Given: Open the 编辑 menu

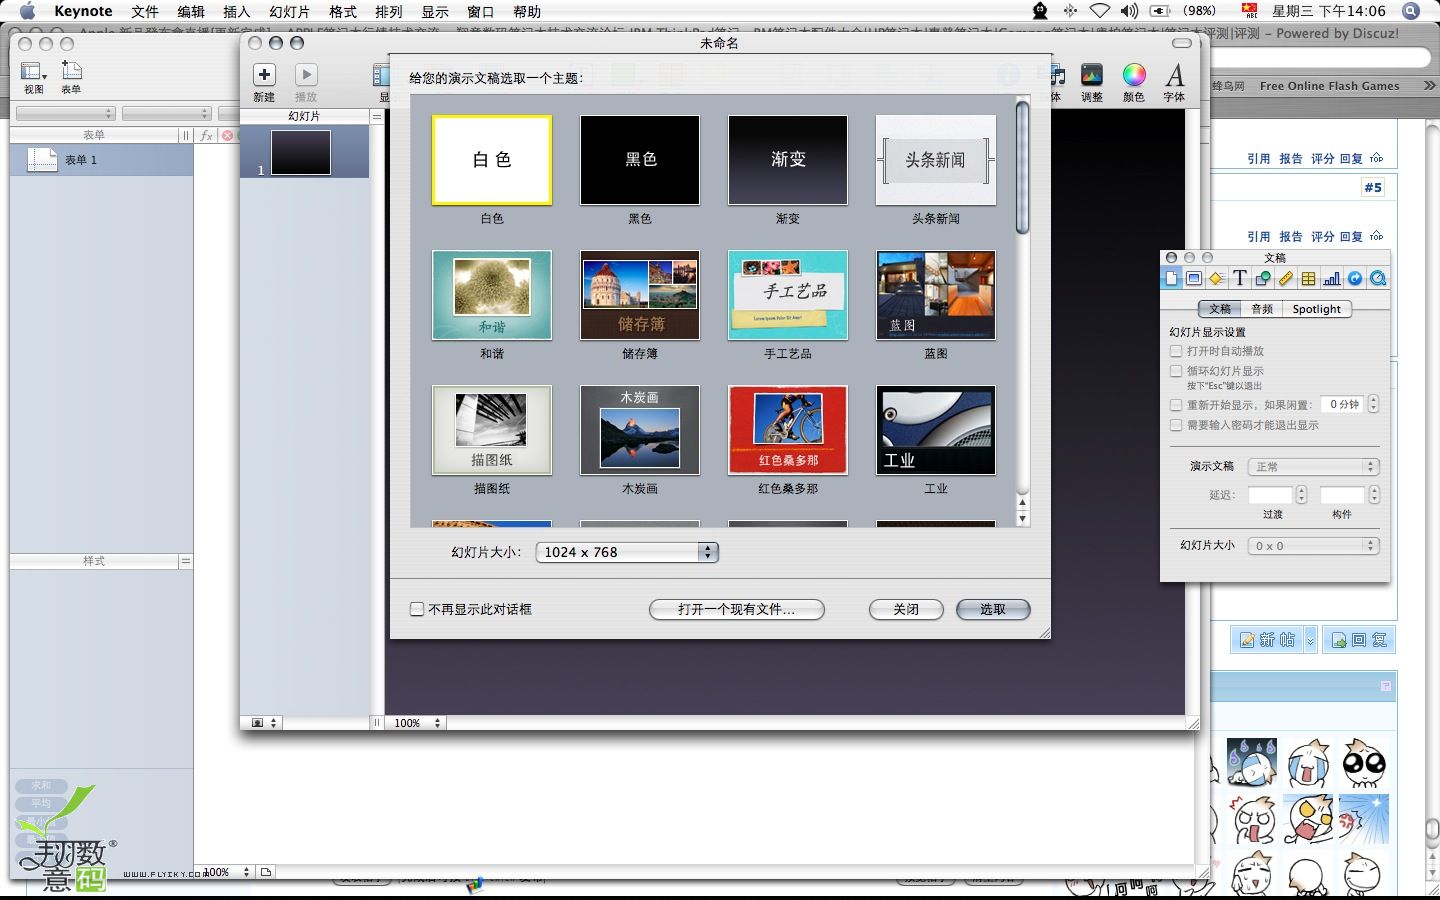Looking at the screenshot, I should (191, 11).
